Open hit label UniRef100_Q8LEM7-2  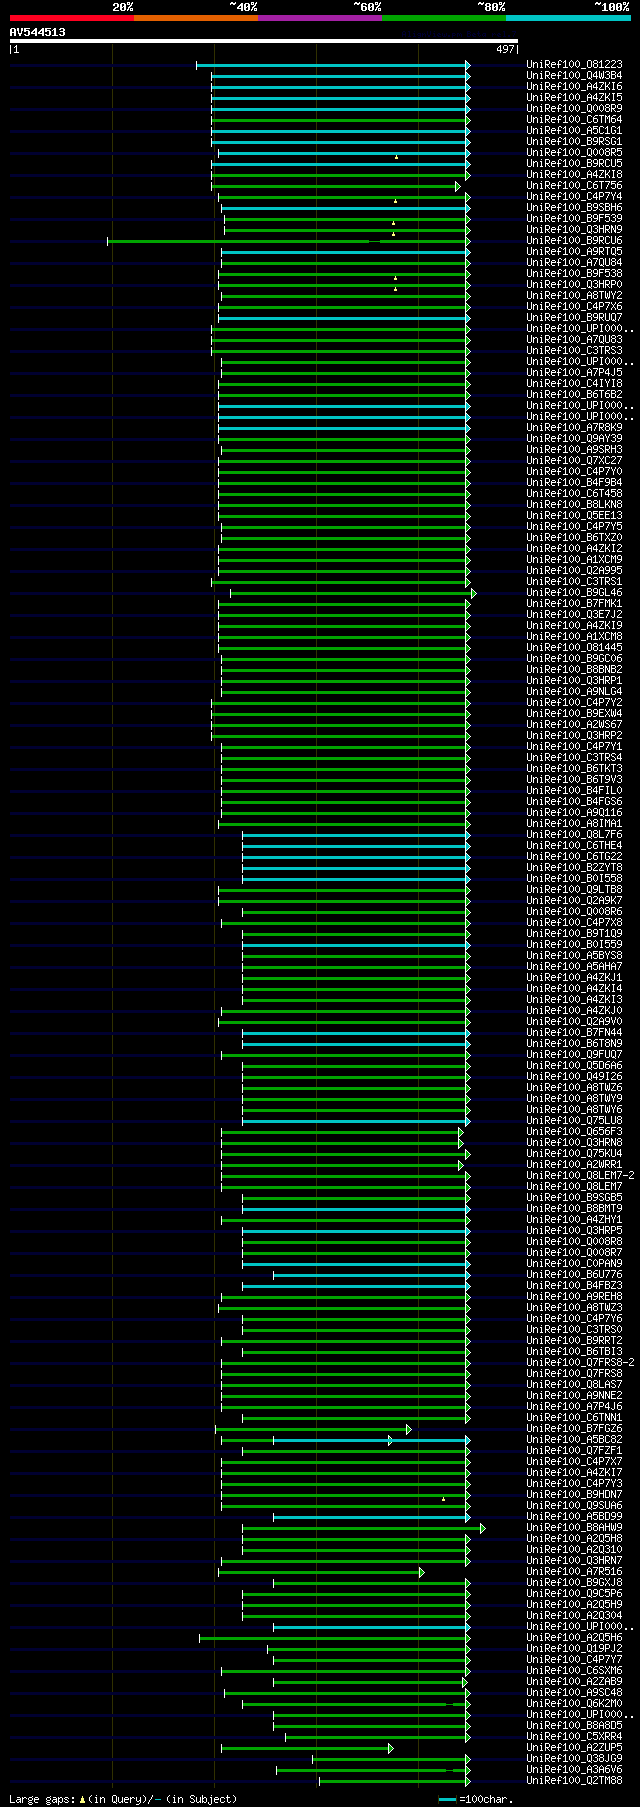coord(580,1176)
